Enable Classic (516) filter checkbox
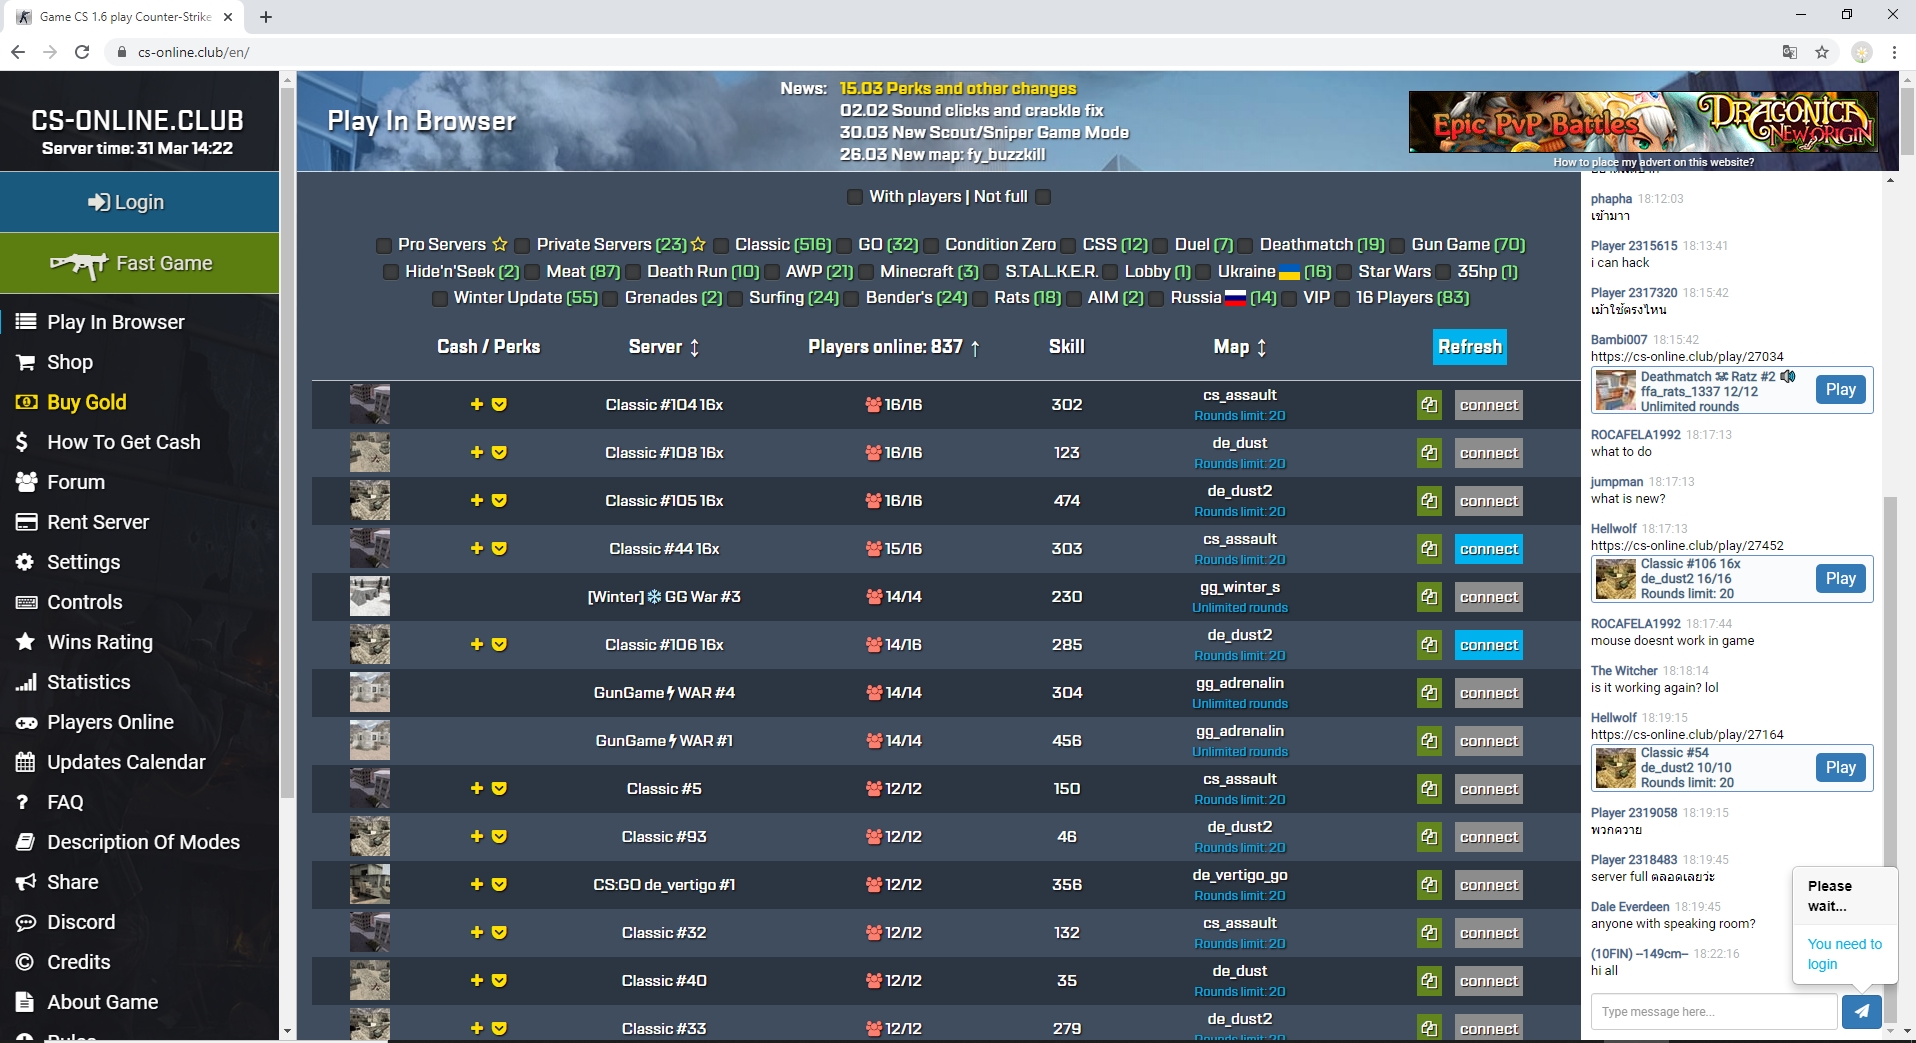The image size is (1916, 1043). [721, 245]
